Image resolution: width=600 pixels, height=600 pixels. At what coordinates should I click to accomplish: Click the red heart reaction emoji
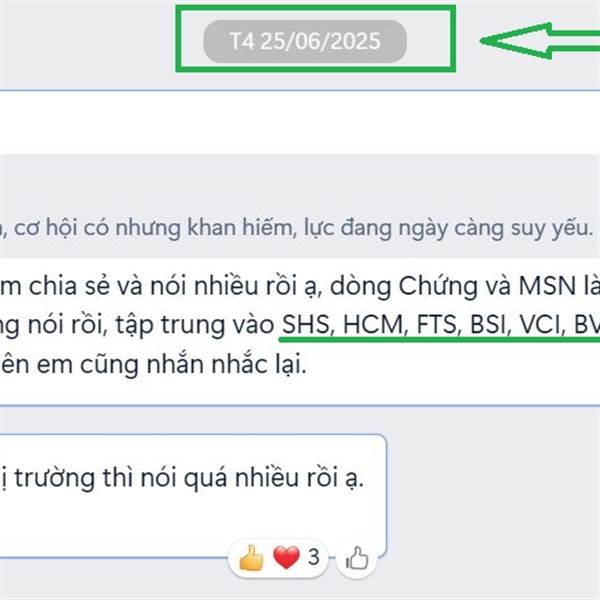[286, 558]
